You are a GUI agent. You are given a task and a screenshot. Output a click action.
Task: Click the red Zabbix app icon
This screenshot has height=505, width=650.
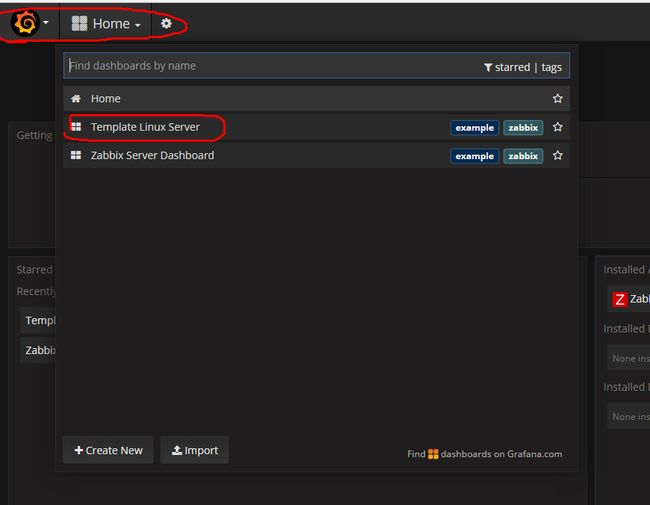point(620,299)
